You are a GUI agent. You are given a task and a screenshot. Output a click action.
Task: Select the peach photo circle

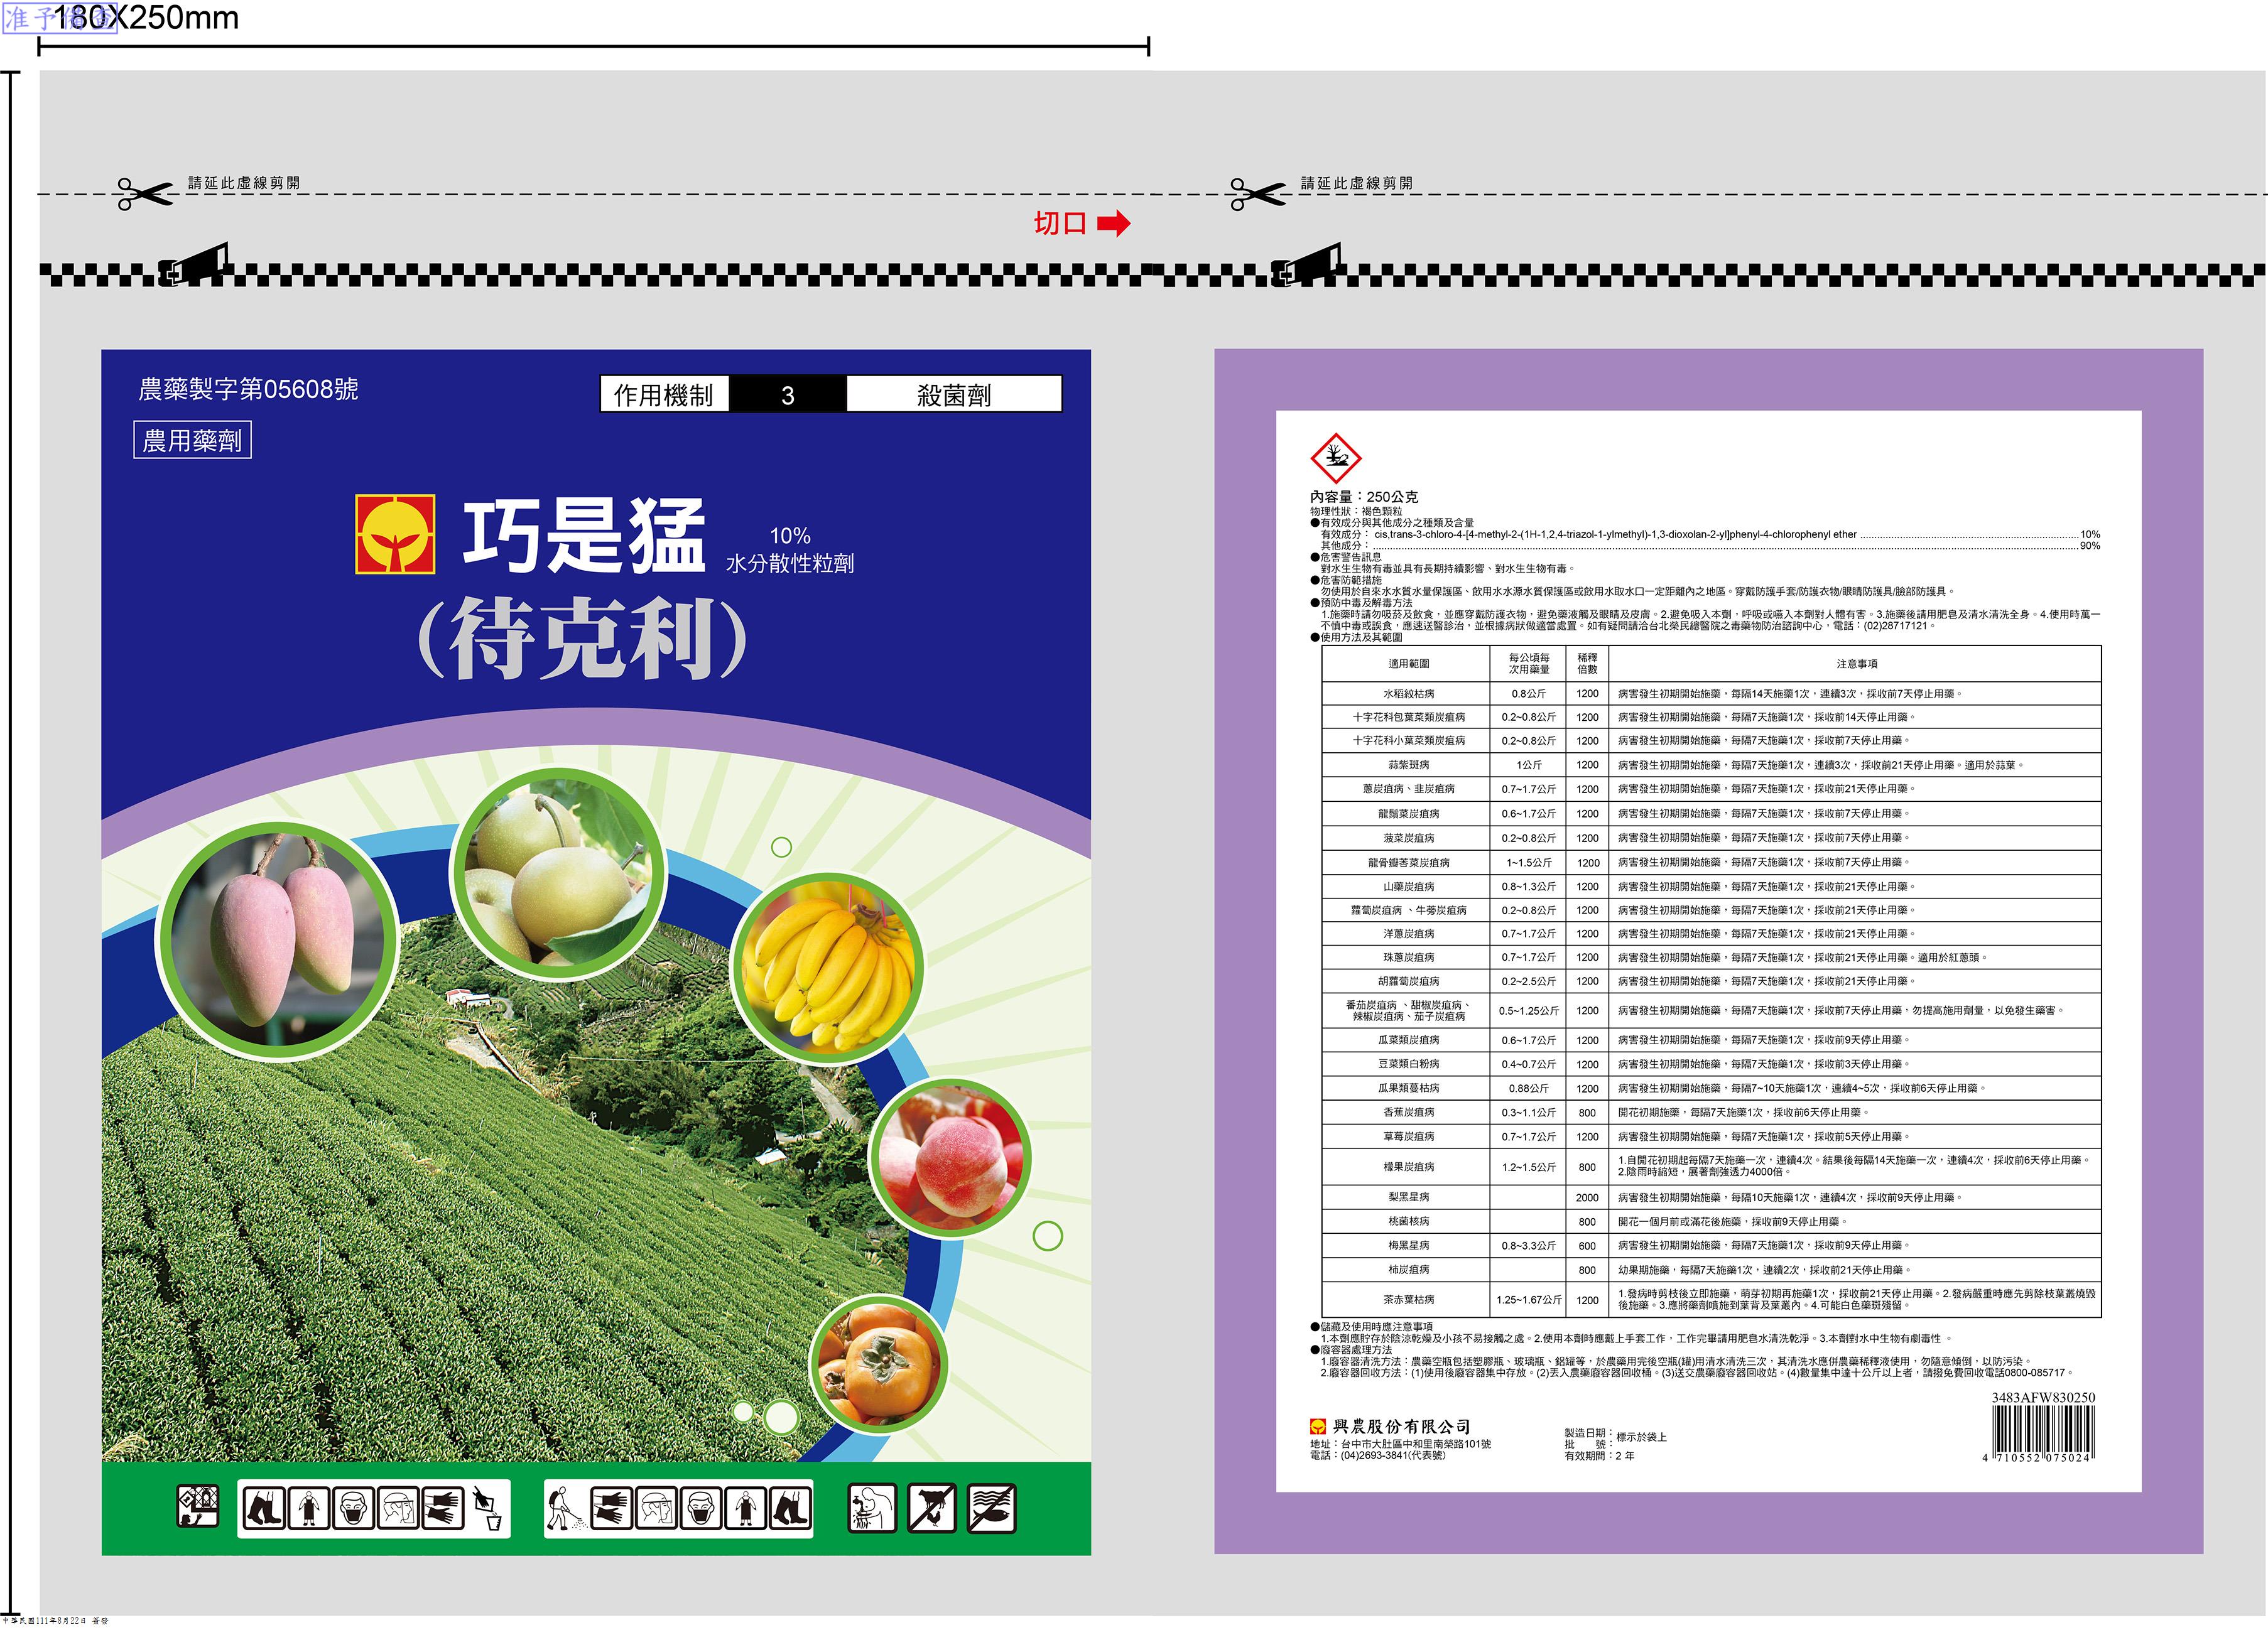click(x=949, y=1158)
